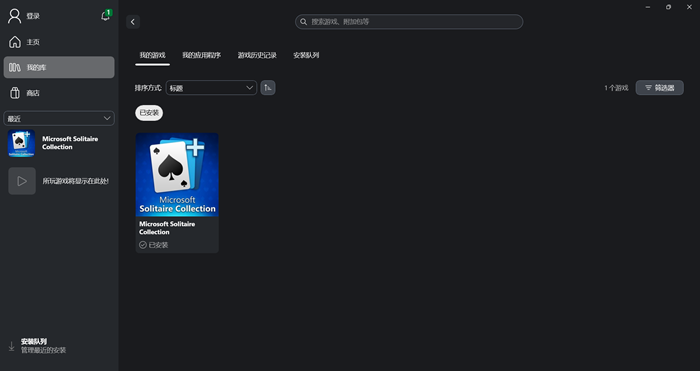Open 商店 store in sidebar

pos(59,93)
